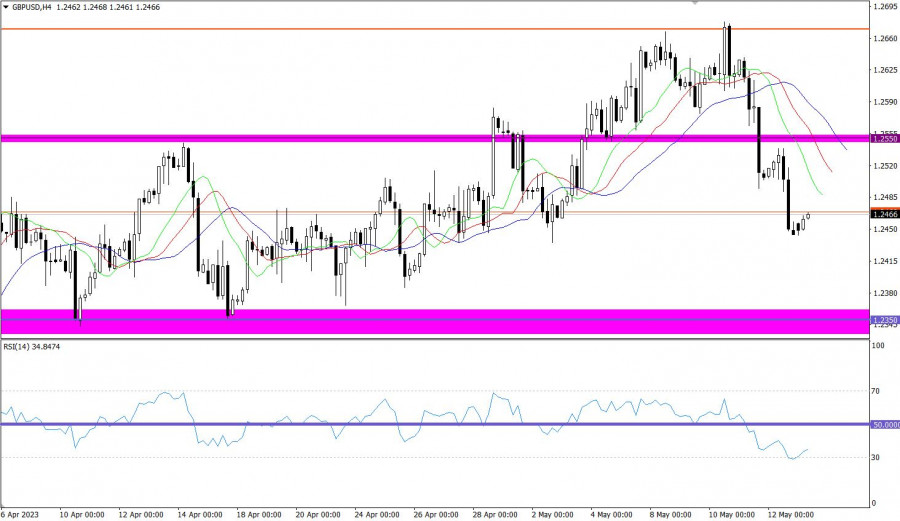
Task: Click the 28 Apr 00:00 date label
Action: [496, 514]
